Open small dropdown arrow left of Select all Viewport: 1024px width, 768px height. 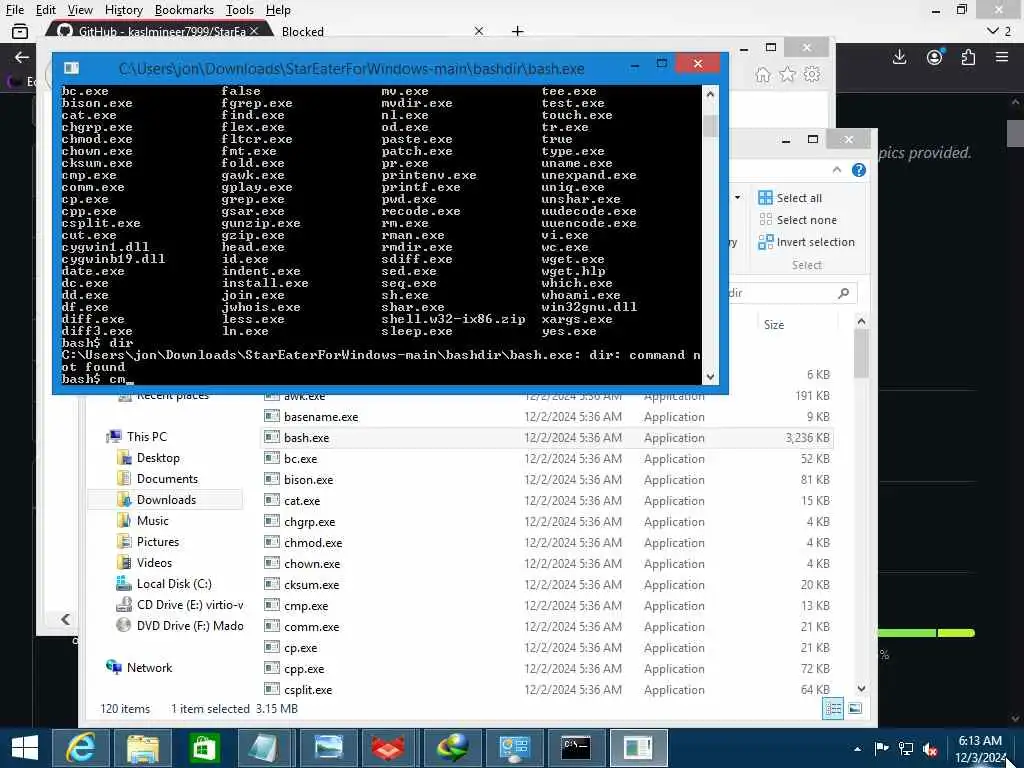coord(737,197)
